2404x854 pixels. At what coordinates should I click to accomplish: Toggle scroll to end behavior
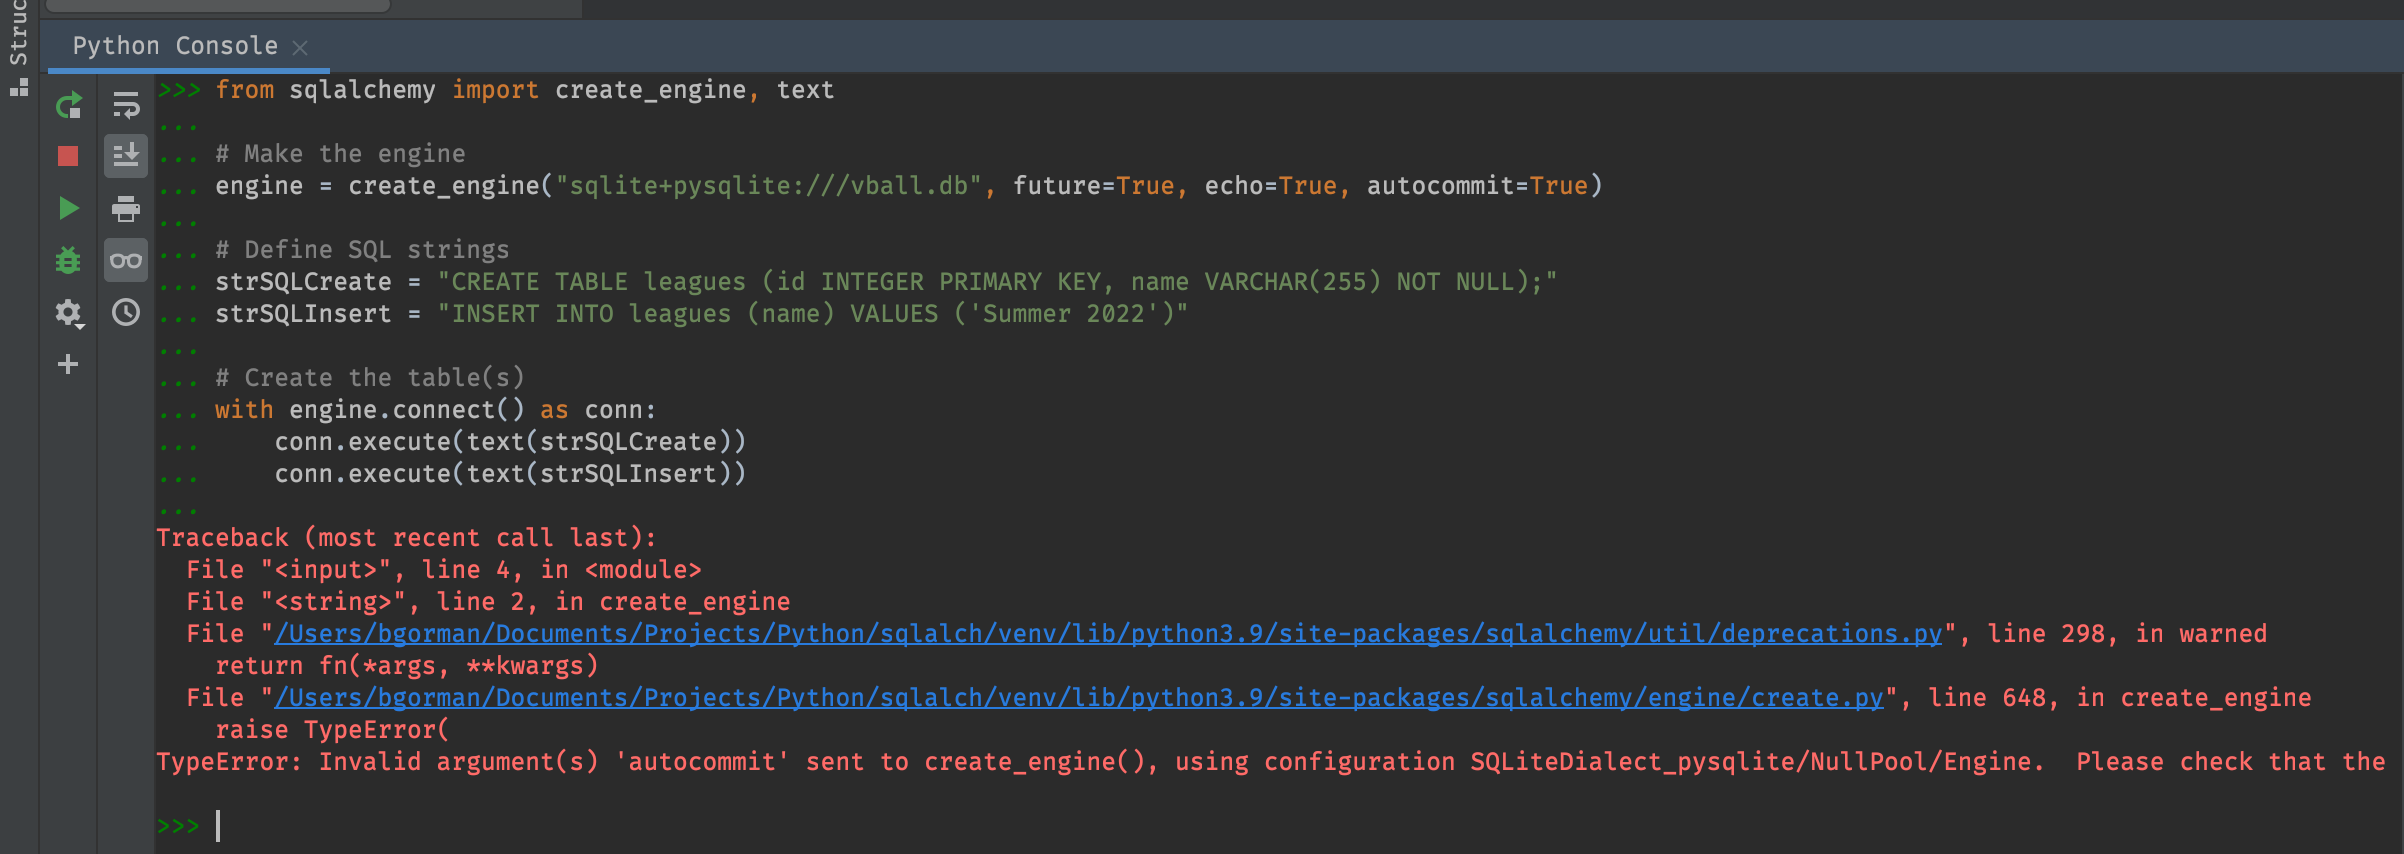125,156
